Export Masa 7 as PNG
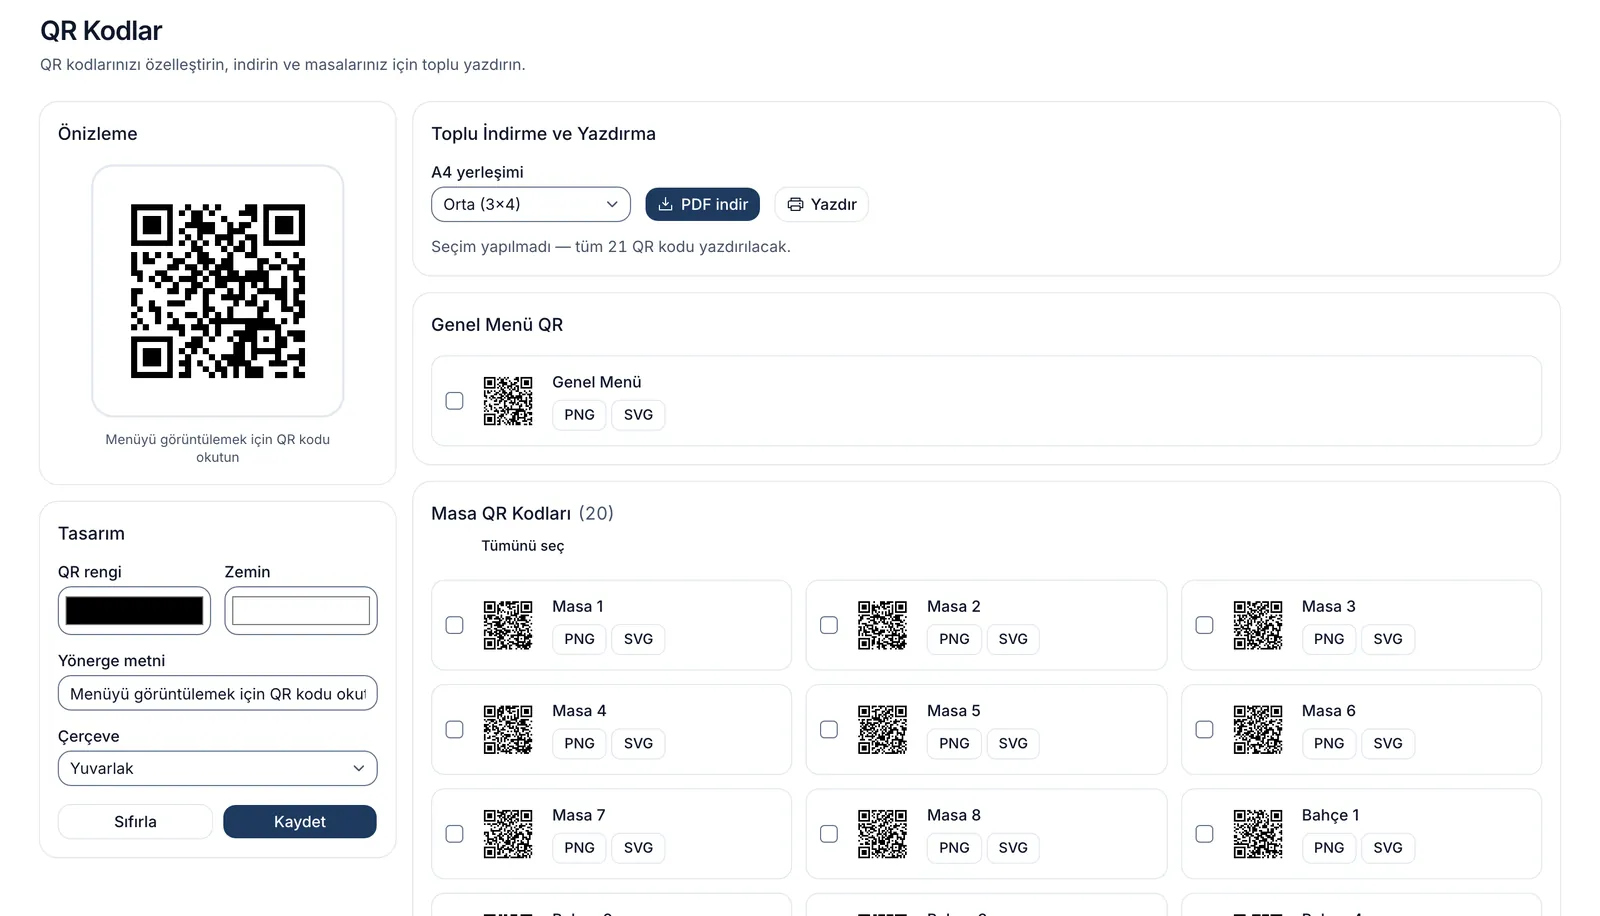 pos(580,848)
